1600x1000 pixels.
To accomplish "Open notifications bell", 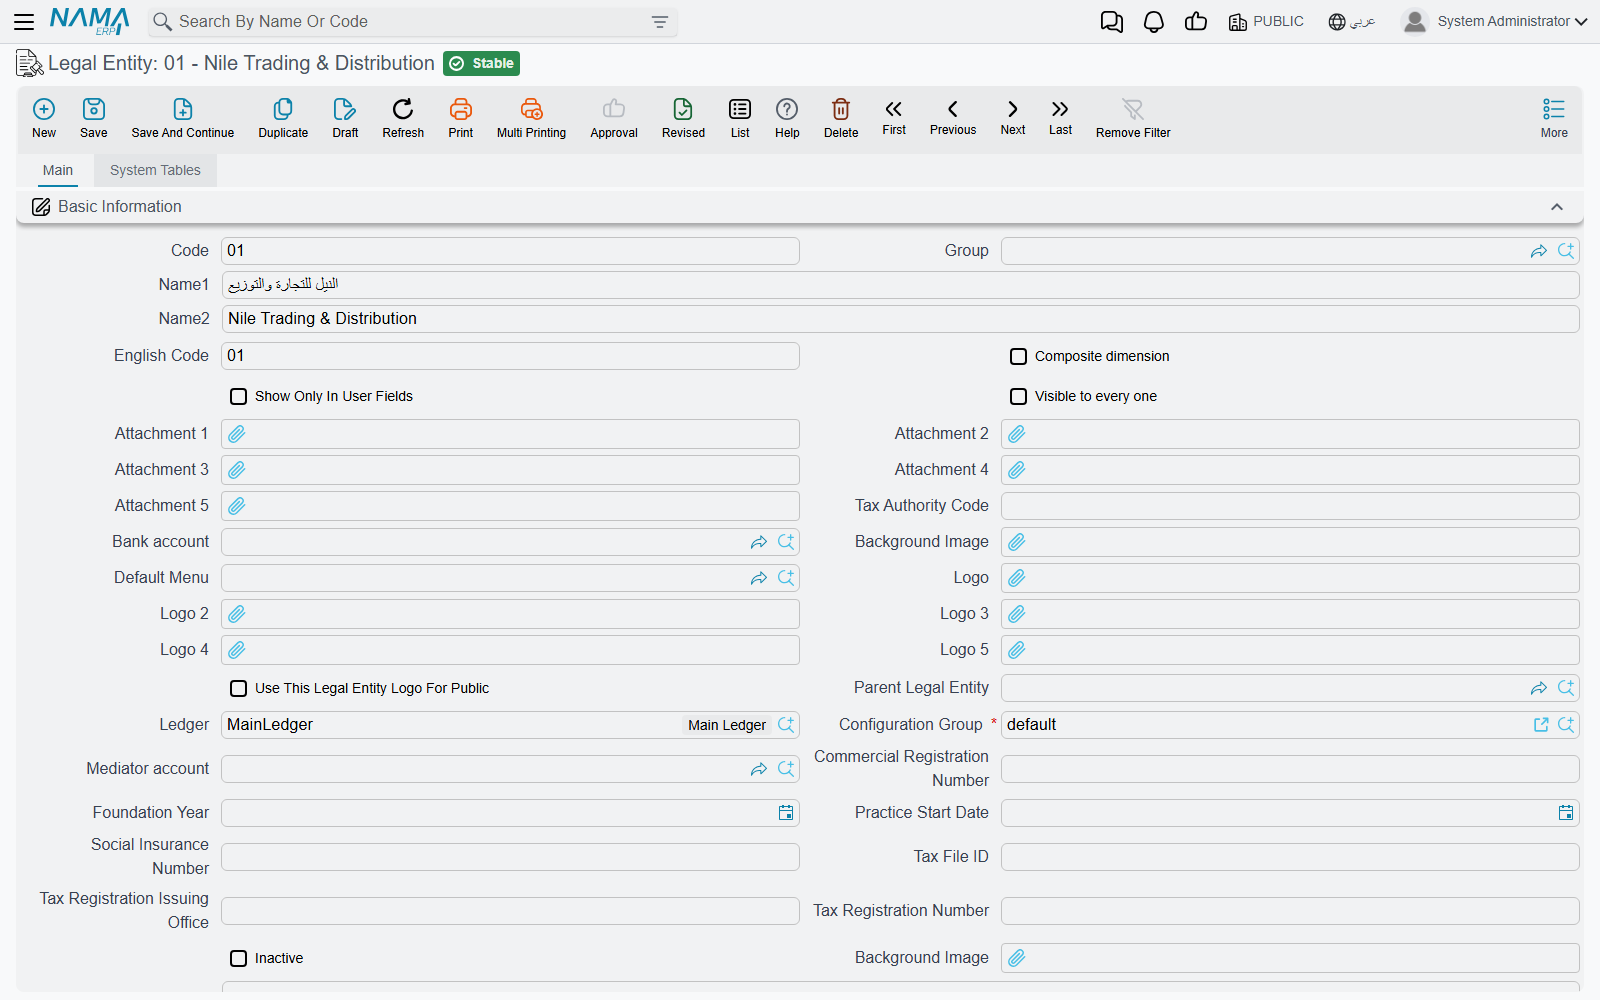I will (x=1154, y=22).
